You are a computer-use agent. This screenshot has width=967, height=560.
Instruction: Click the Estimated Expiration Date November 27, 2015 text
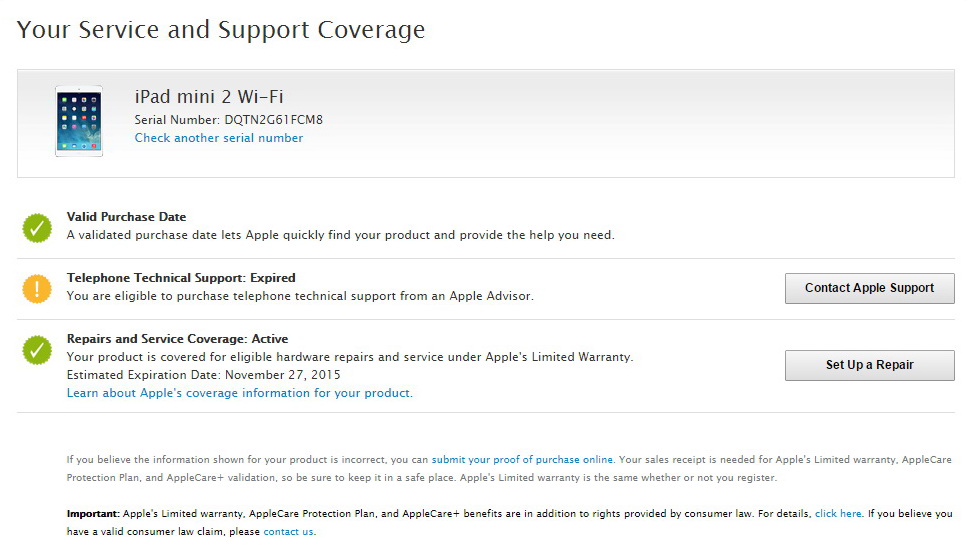pos(203,375)
